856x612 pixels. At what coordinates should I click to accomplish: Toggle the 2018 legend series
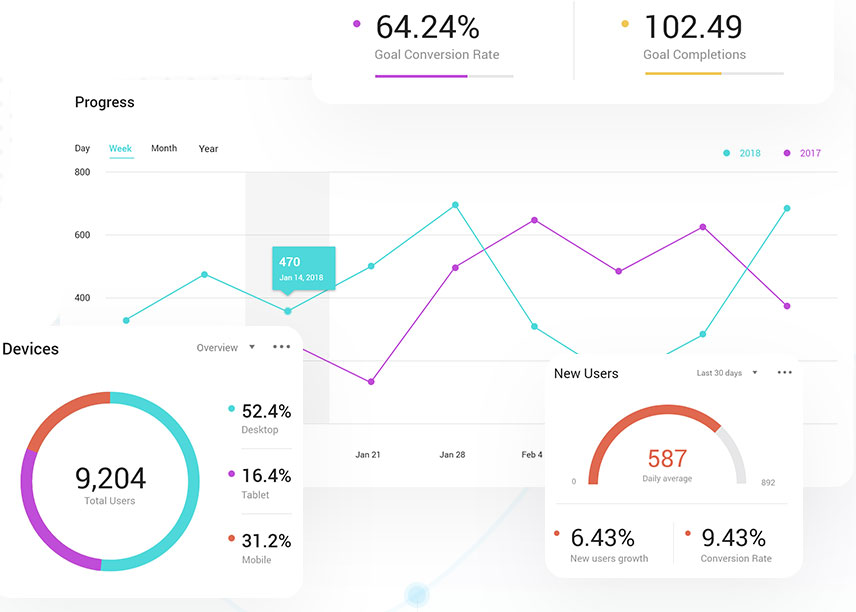[x=742, y=153]
